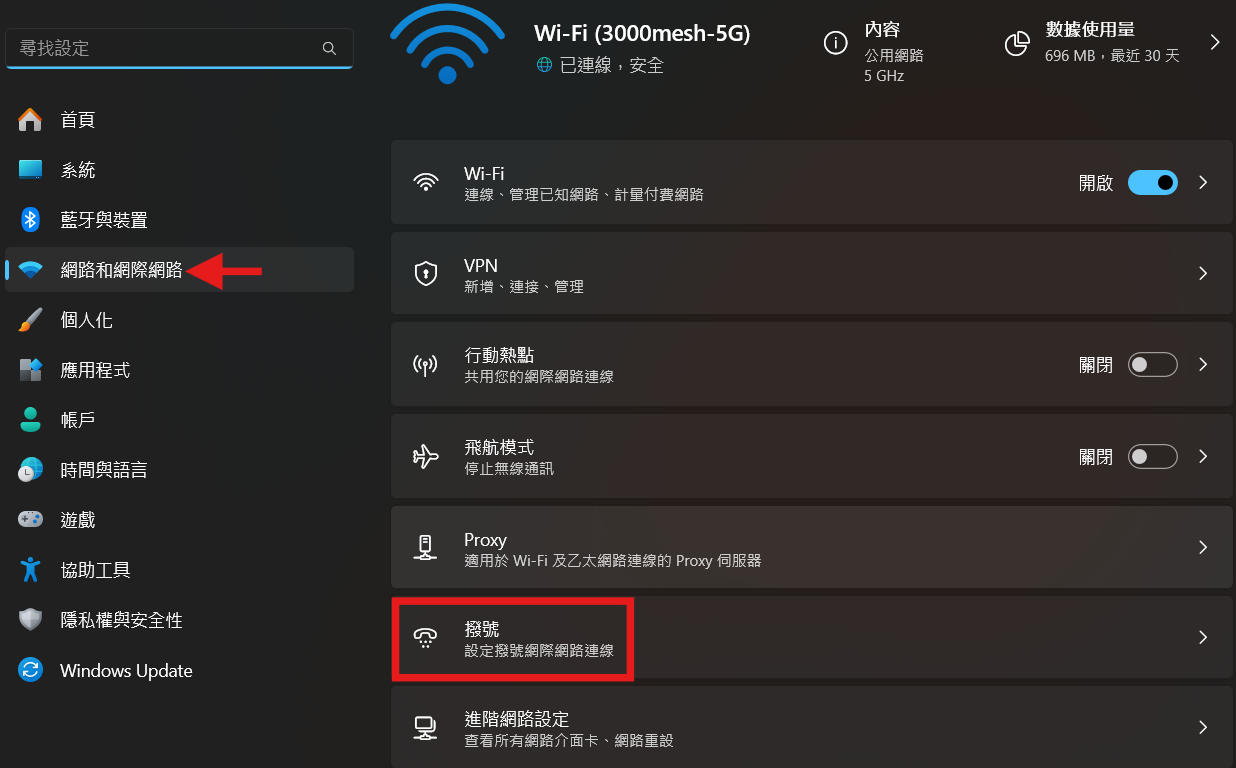Click the 進階網路設定 monitor icon
The width and height of the screenshot is (1236, 768).
point(426,728)
